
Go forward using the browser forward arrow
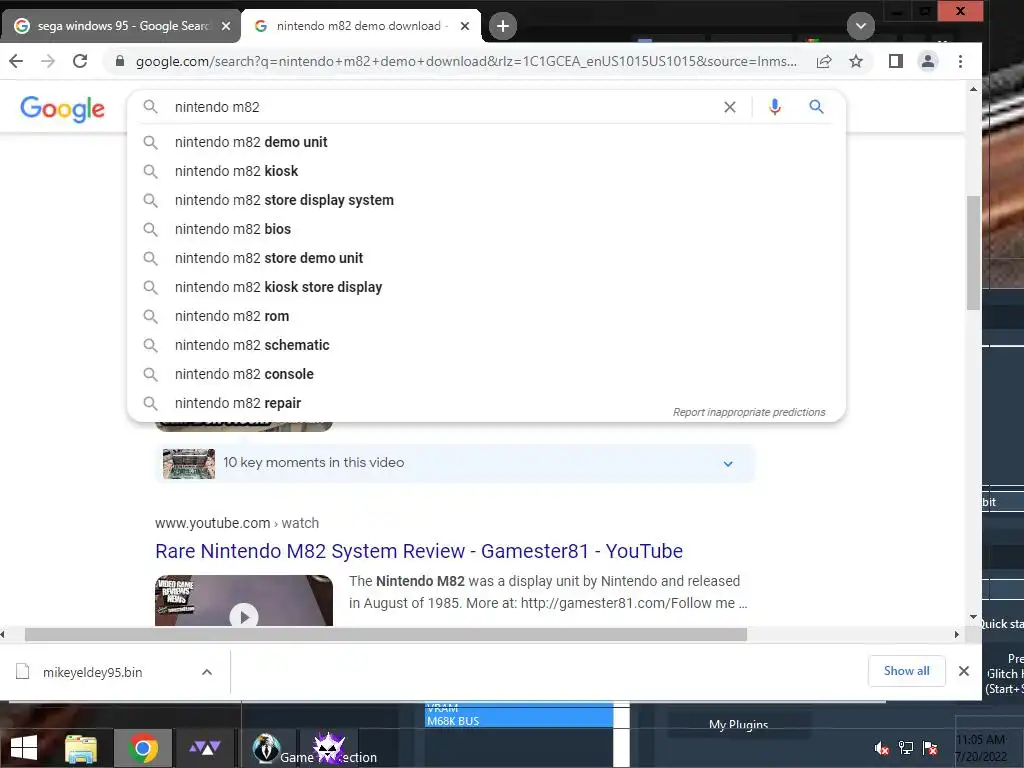pos(48,61)
